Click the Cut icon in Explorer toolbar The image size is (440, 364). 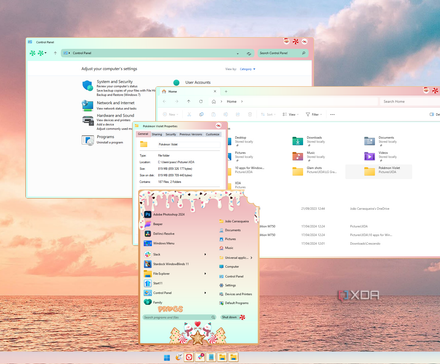coord(189,114)
